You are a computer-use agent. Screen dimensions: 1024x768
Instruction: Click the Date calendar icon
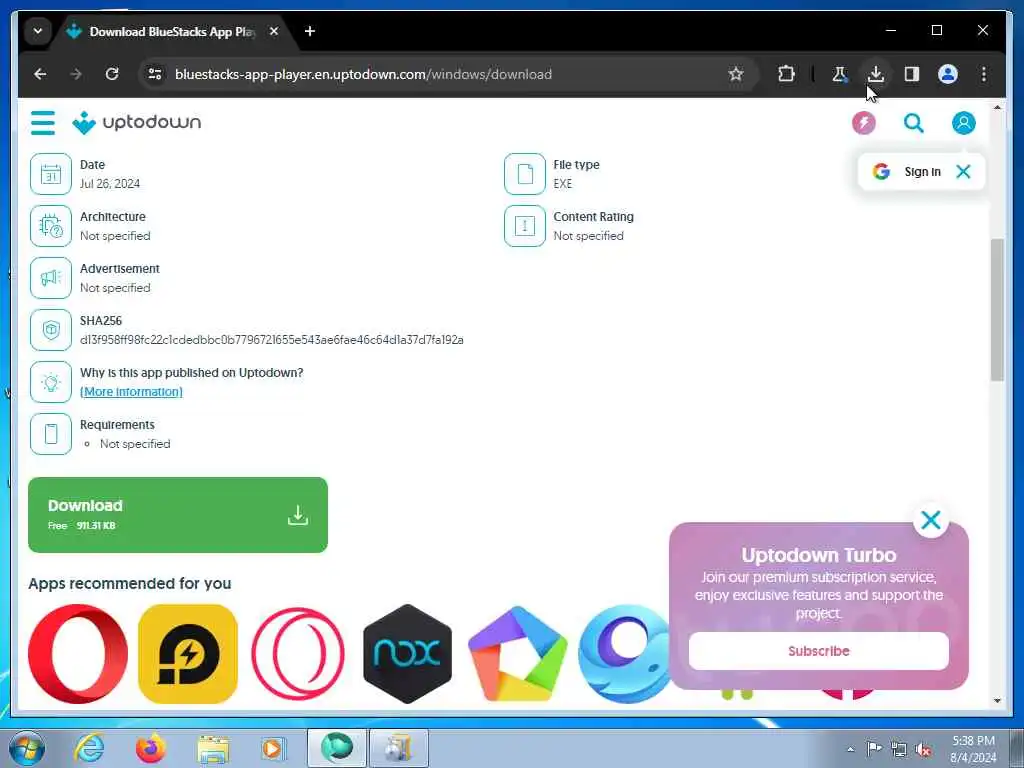(51, 174)
